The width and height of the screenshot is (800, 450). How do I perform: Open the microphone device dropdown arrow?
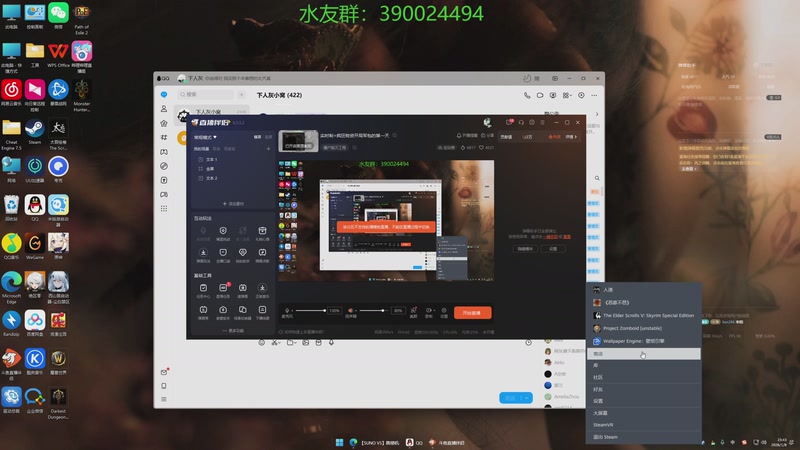(x=292, y=310)
